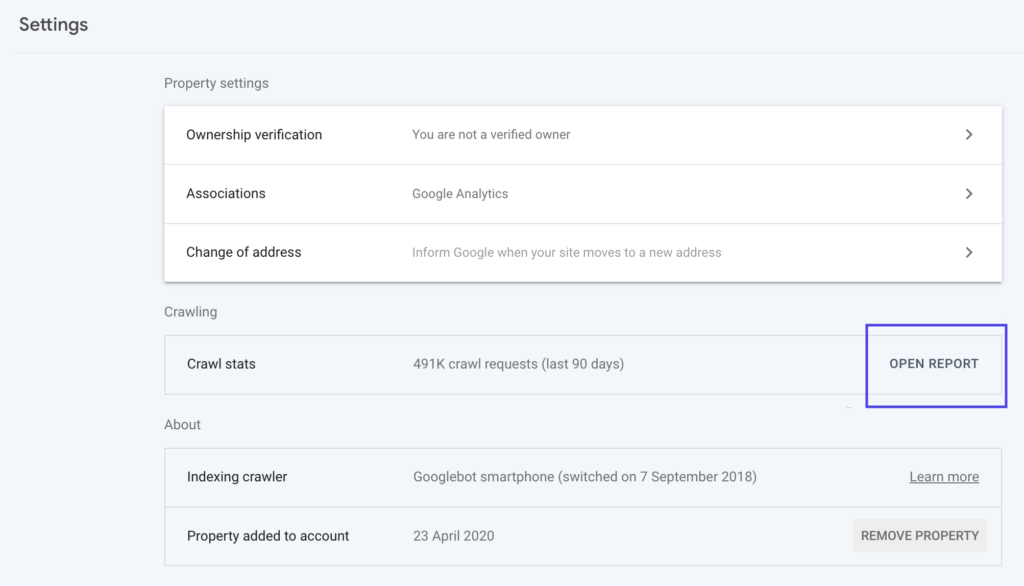
Task: Expand the Change of address chevron
Action: coord(968,252)
